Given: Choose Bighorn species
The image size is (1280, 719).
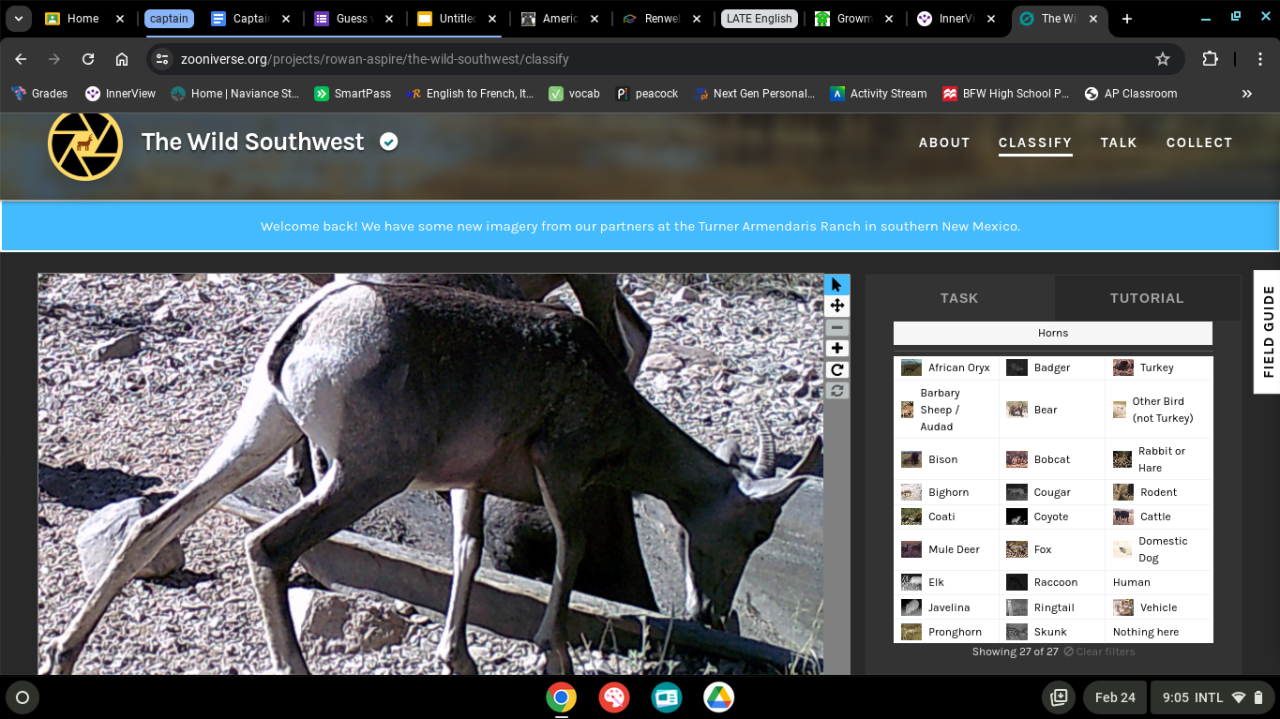Looking at the screenshot, I should [946, 493].
